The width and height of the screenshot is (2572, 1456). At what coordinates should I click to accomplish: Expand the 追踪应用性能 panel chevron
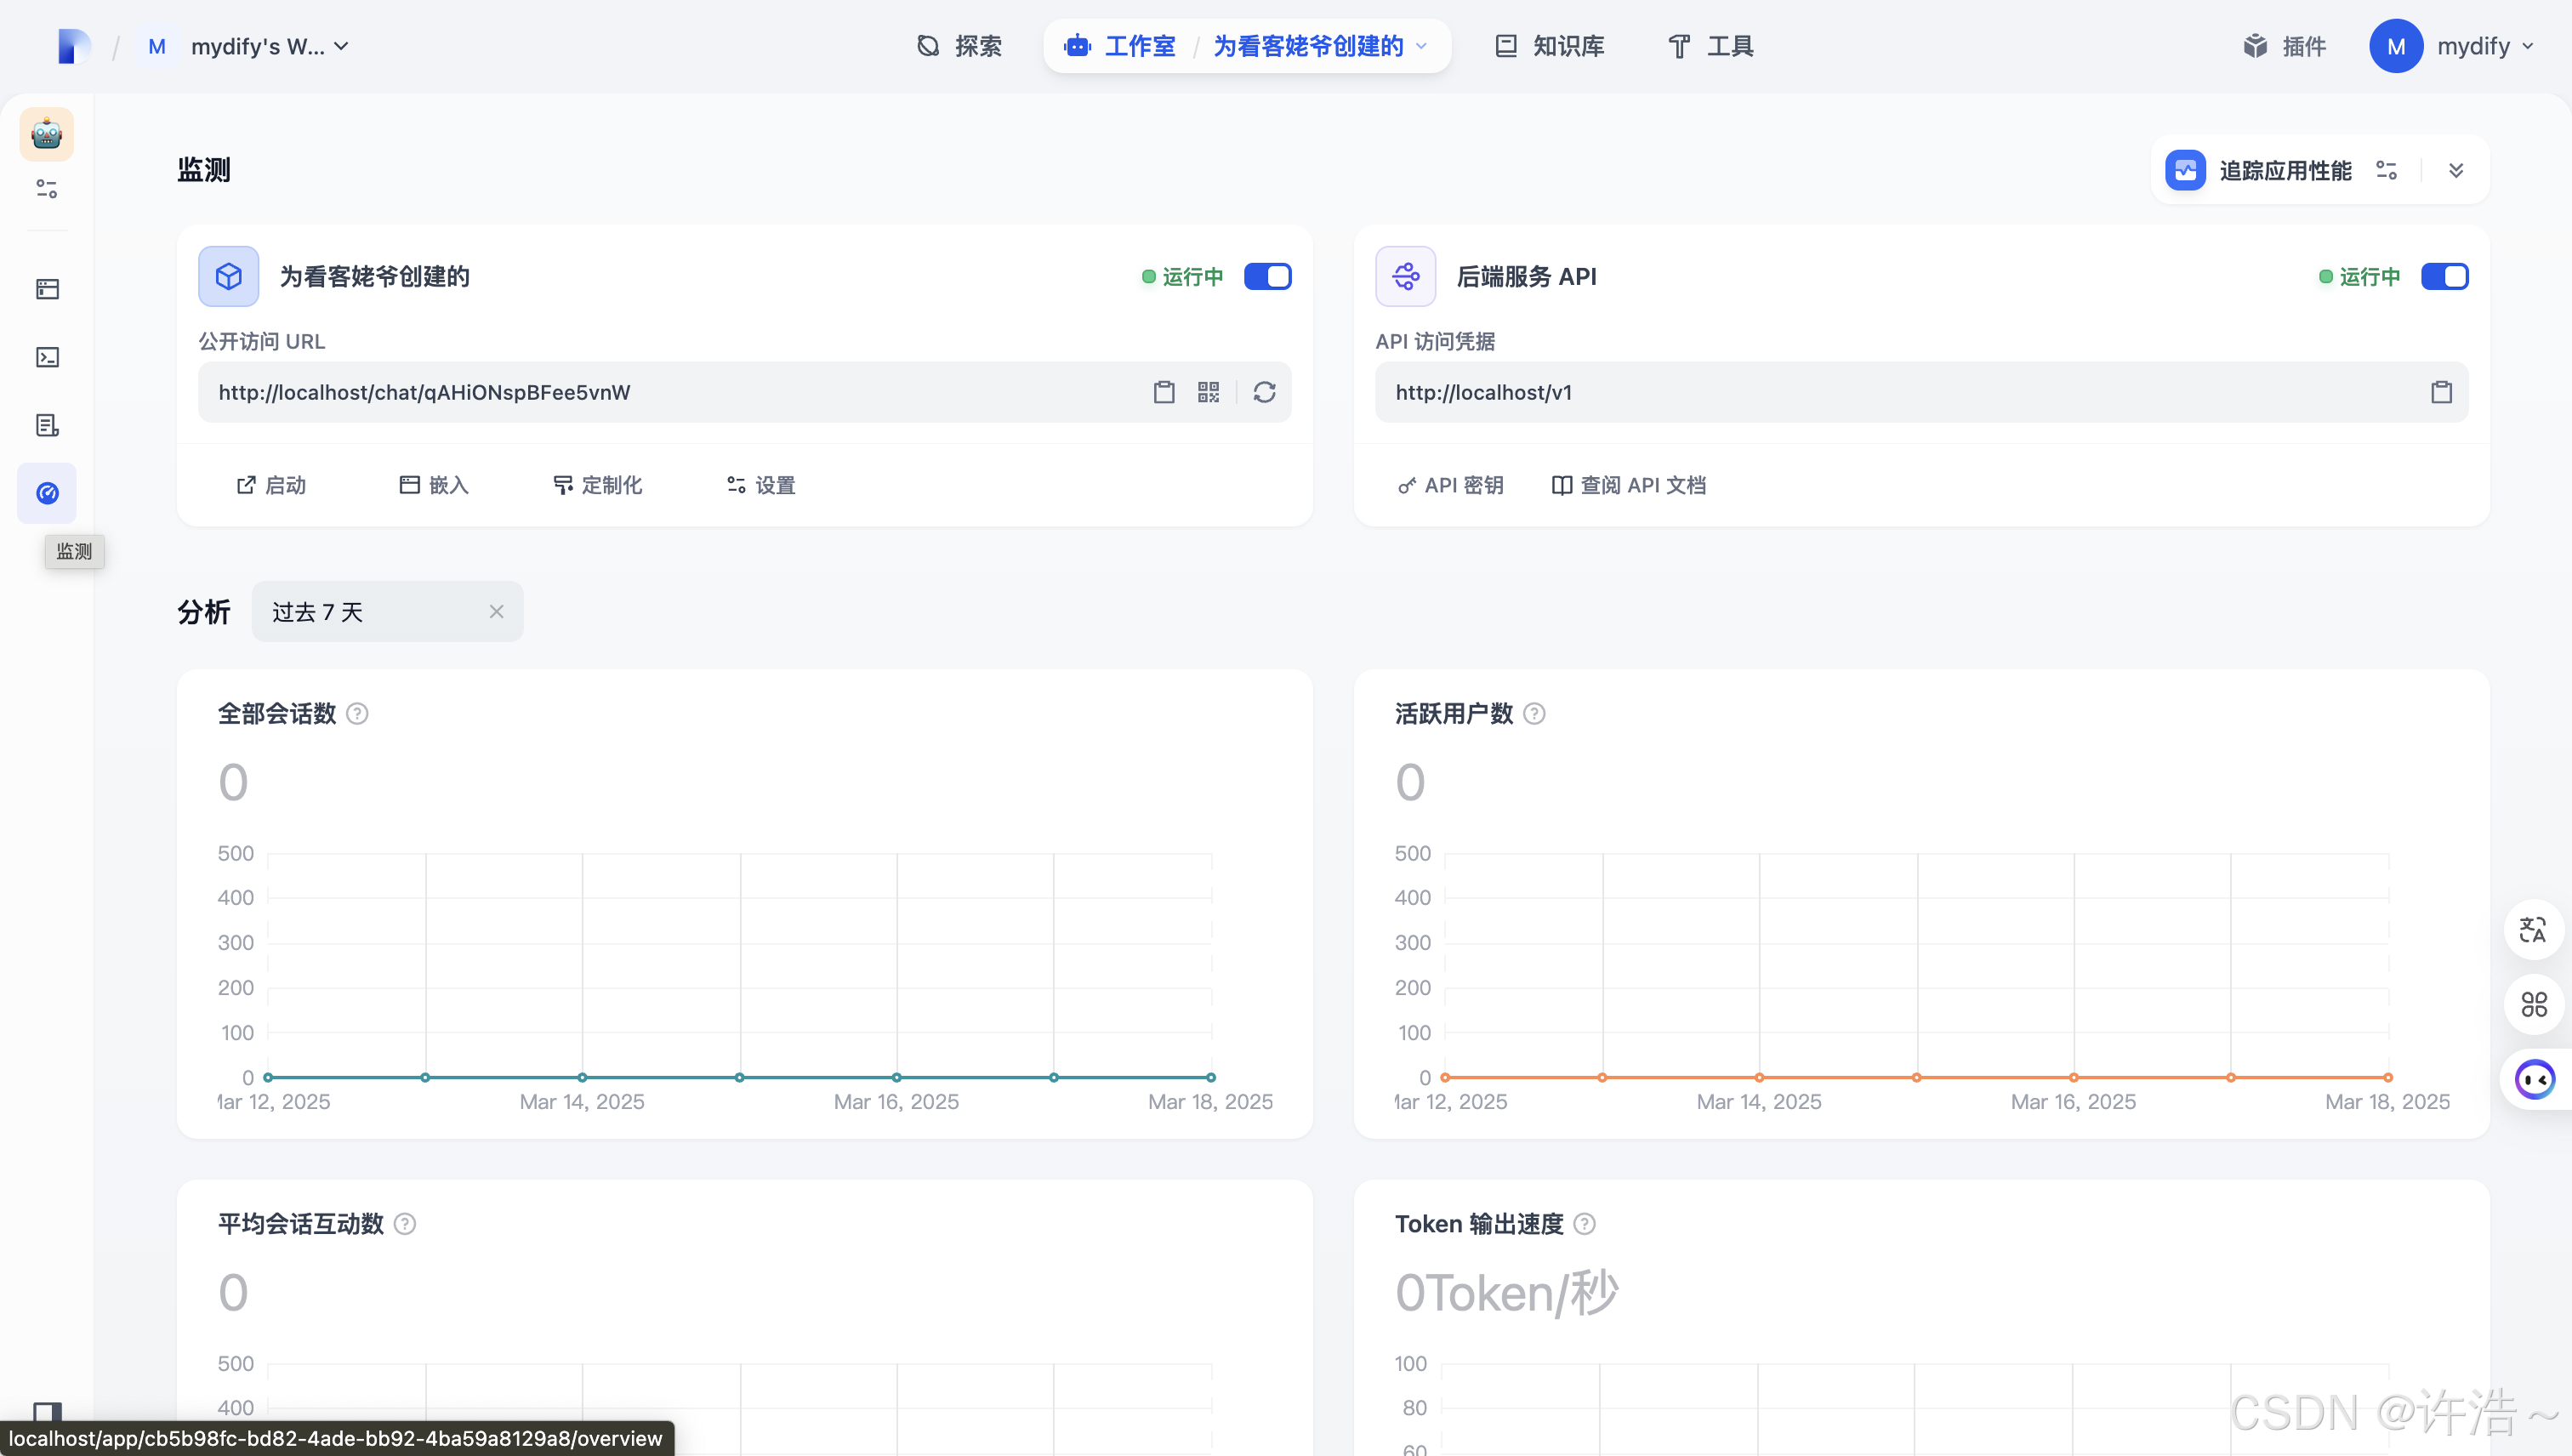2456,171
